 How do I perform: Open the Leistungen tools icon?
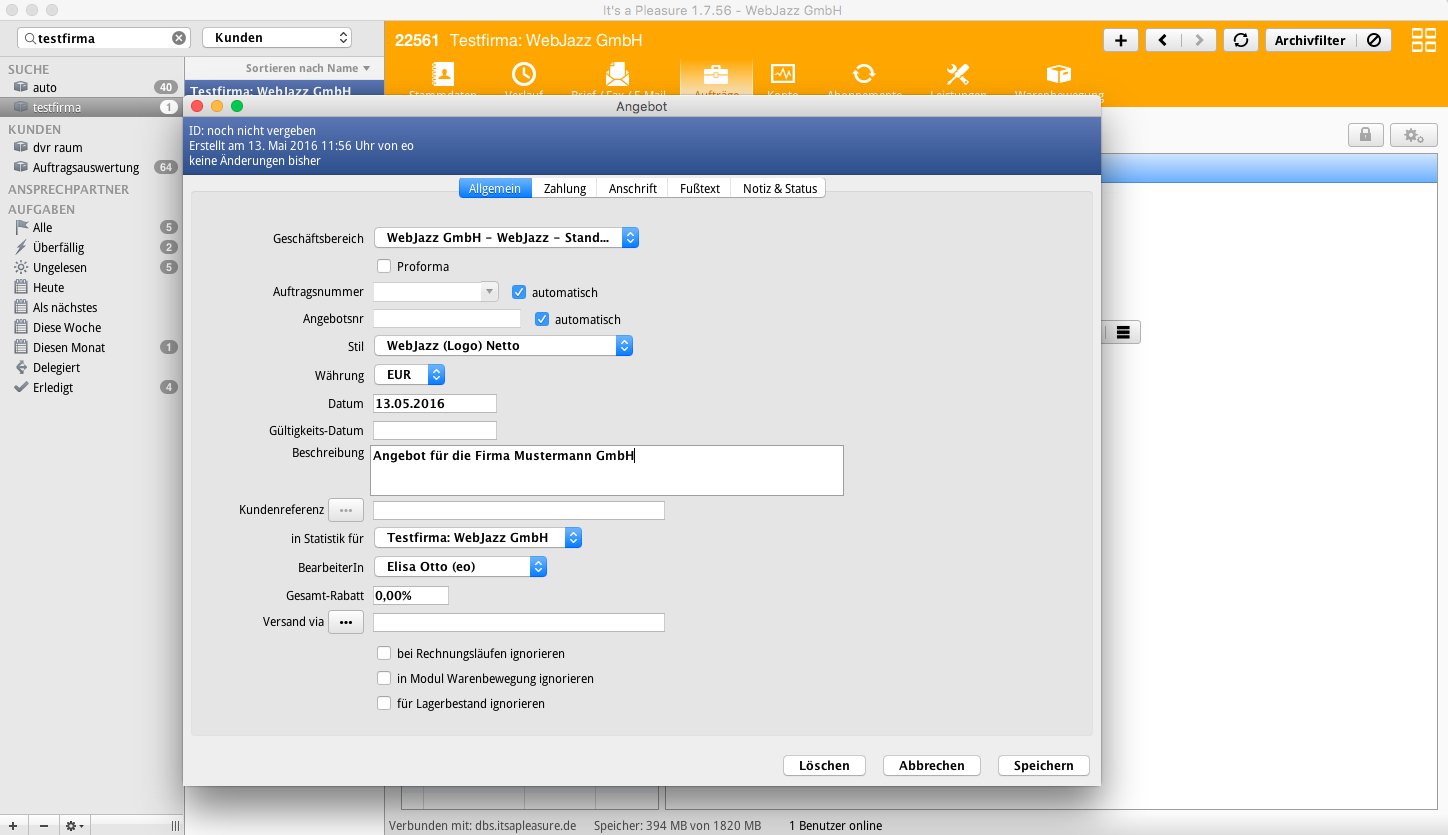click(x=958, y=74)
